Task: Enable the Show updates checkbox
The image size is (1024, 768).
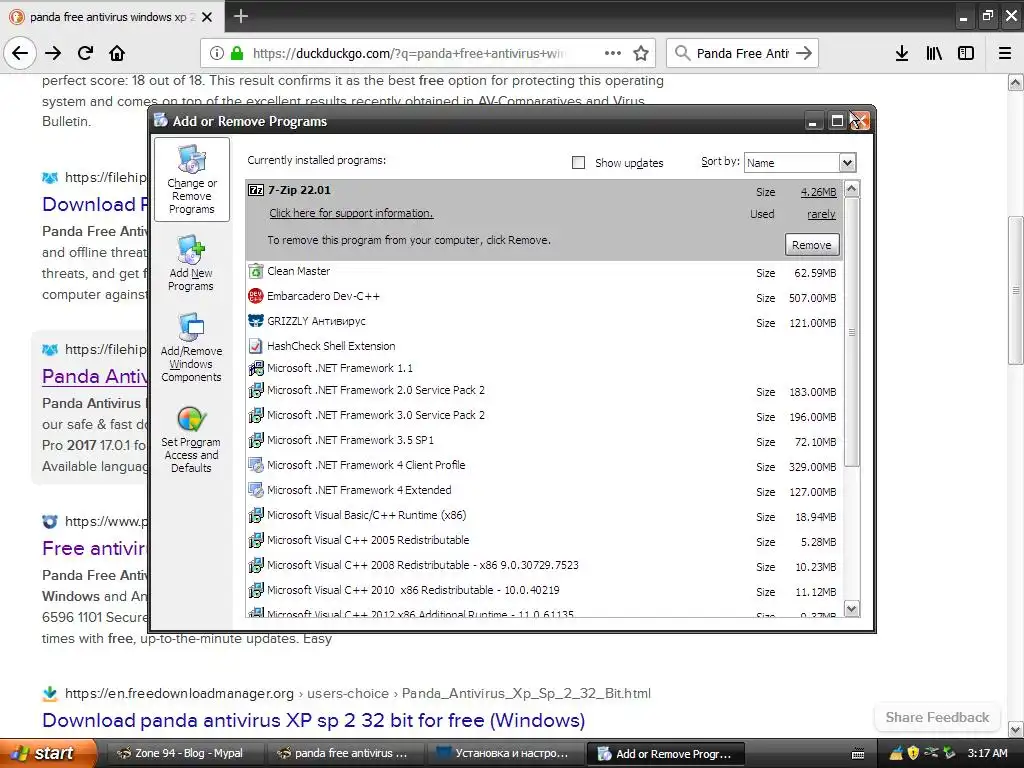Action: click(578, 163)
